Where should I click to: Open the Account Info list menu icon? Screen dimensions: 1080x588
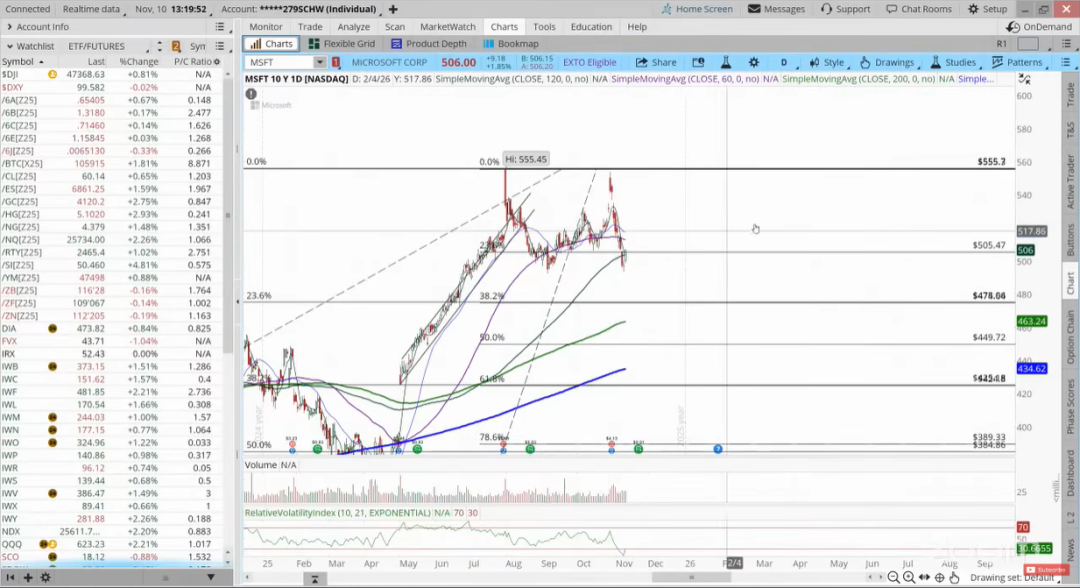point(220,27)
